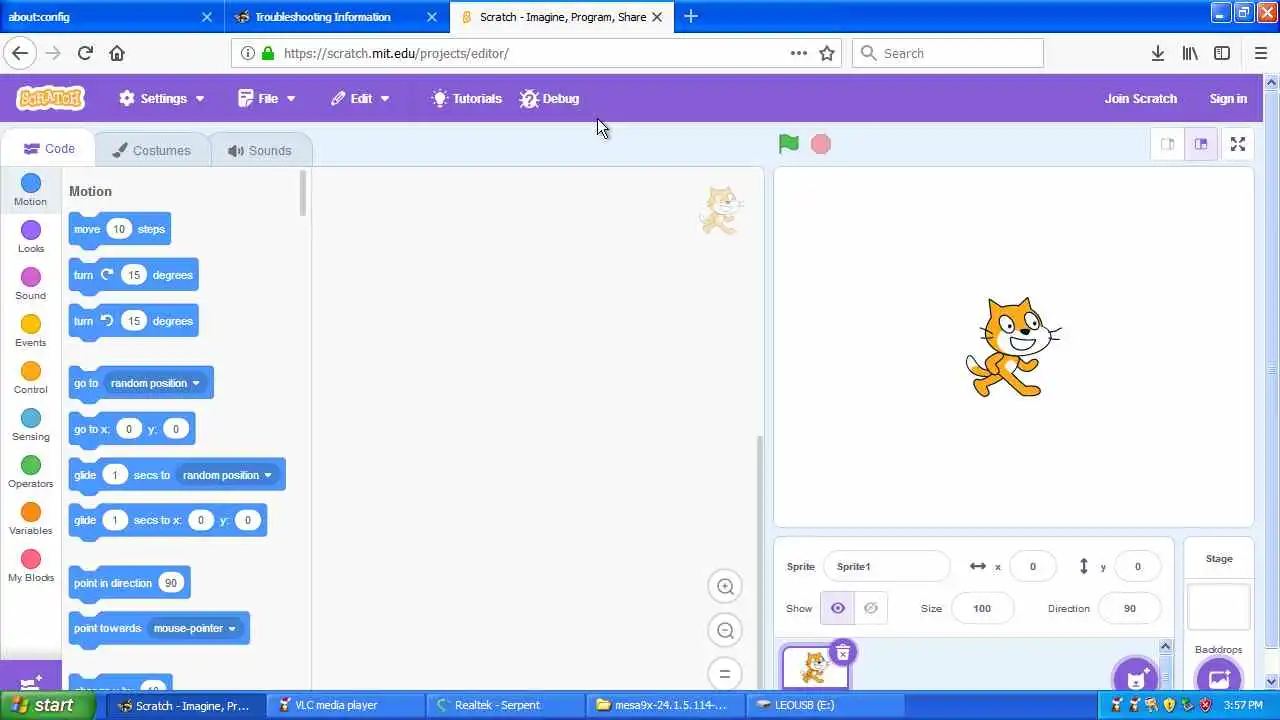1280x720 pixels.
Task: Click the point in direction 90 value
Action: pos(171,583)
